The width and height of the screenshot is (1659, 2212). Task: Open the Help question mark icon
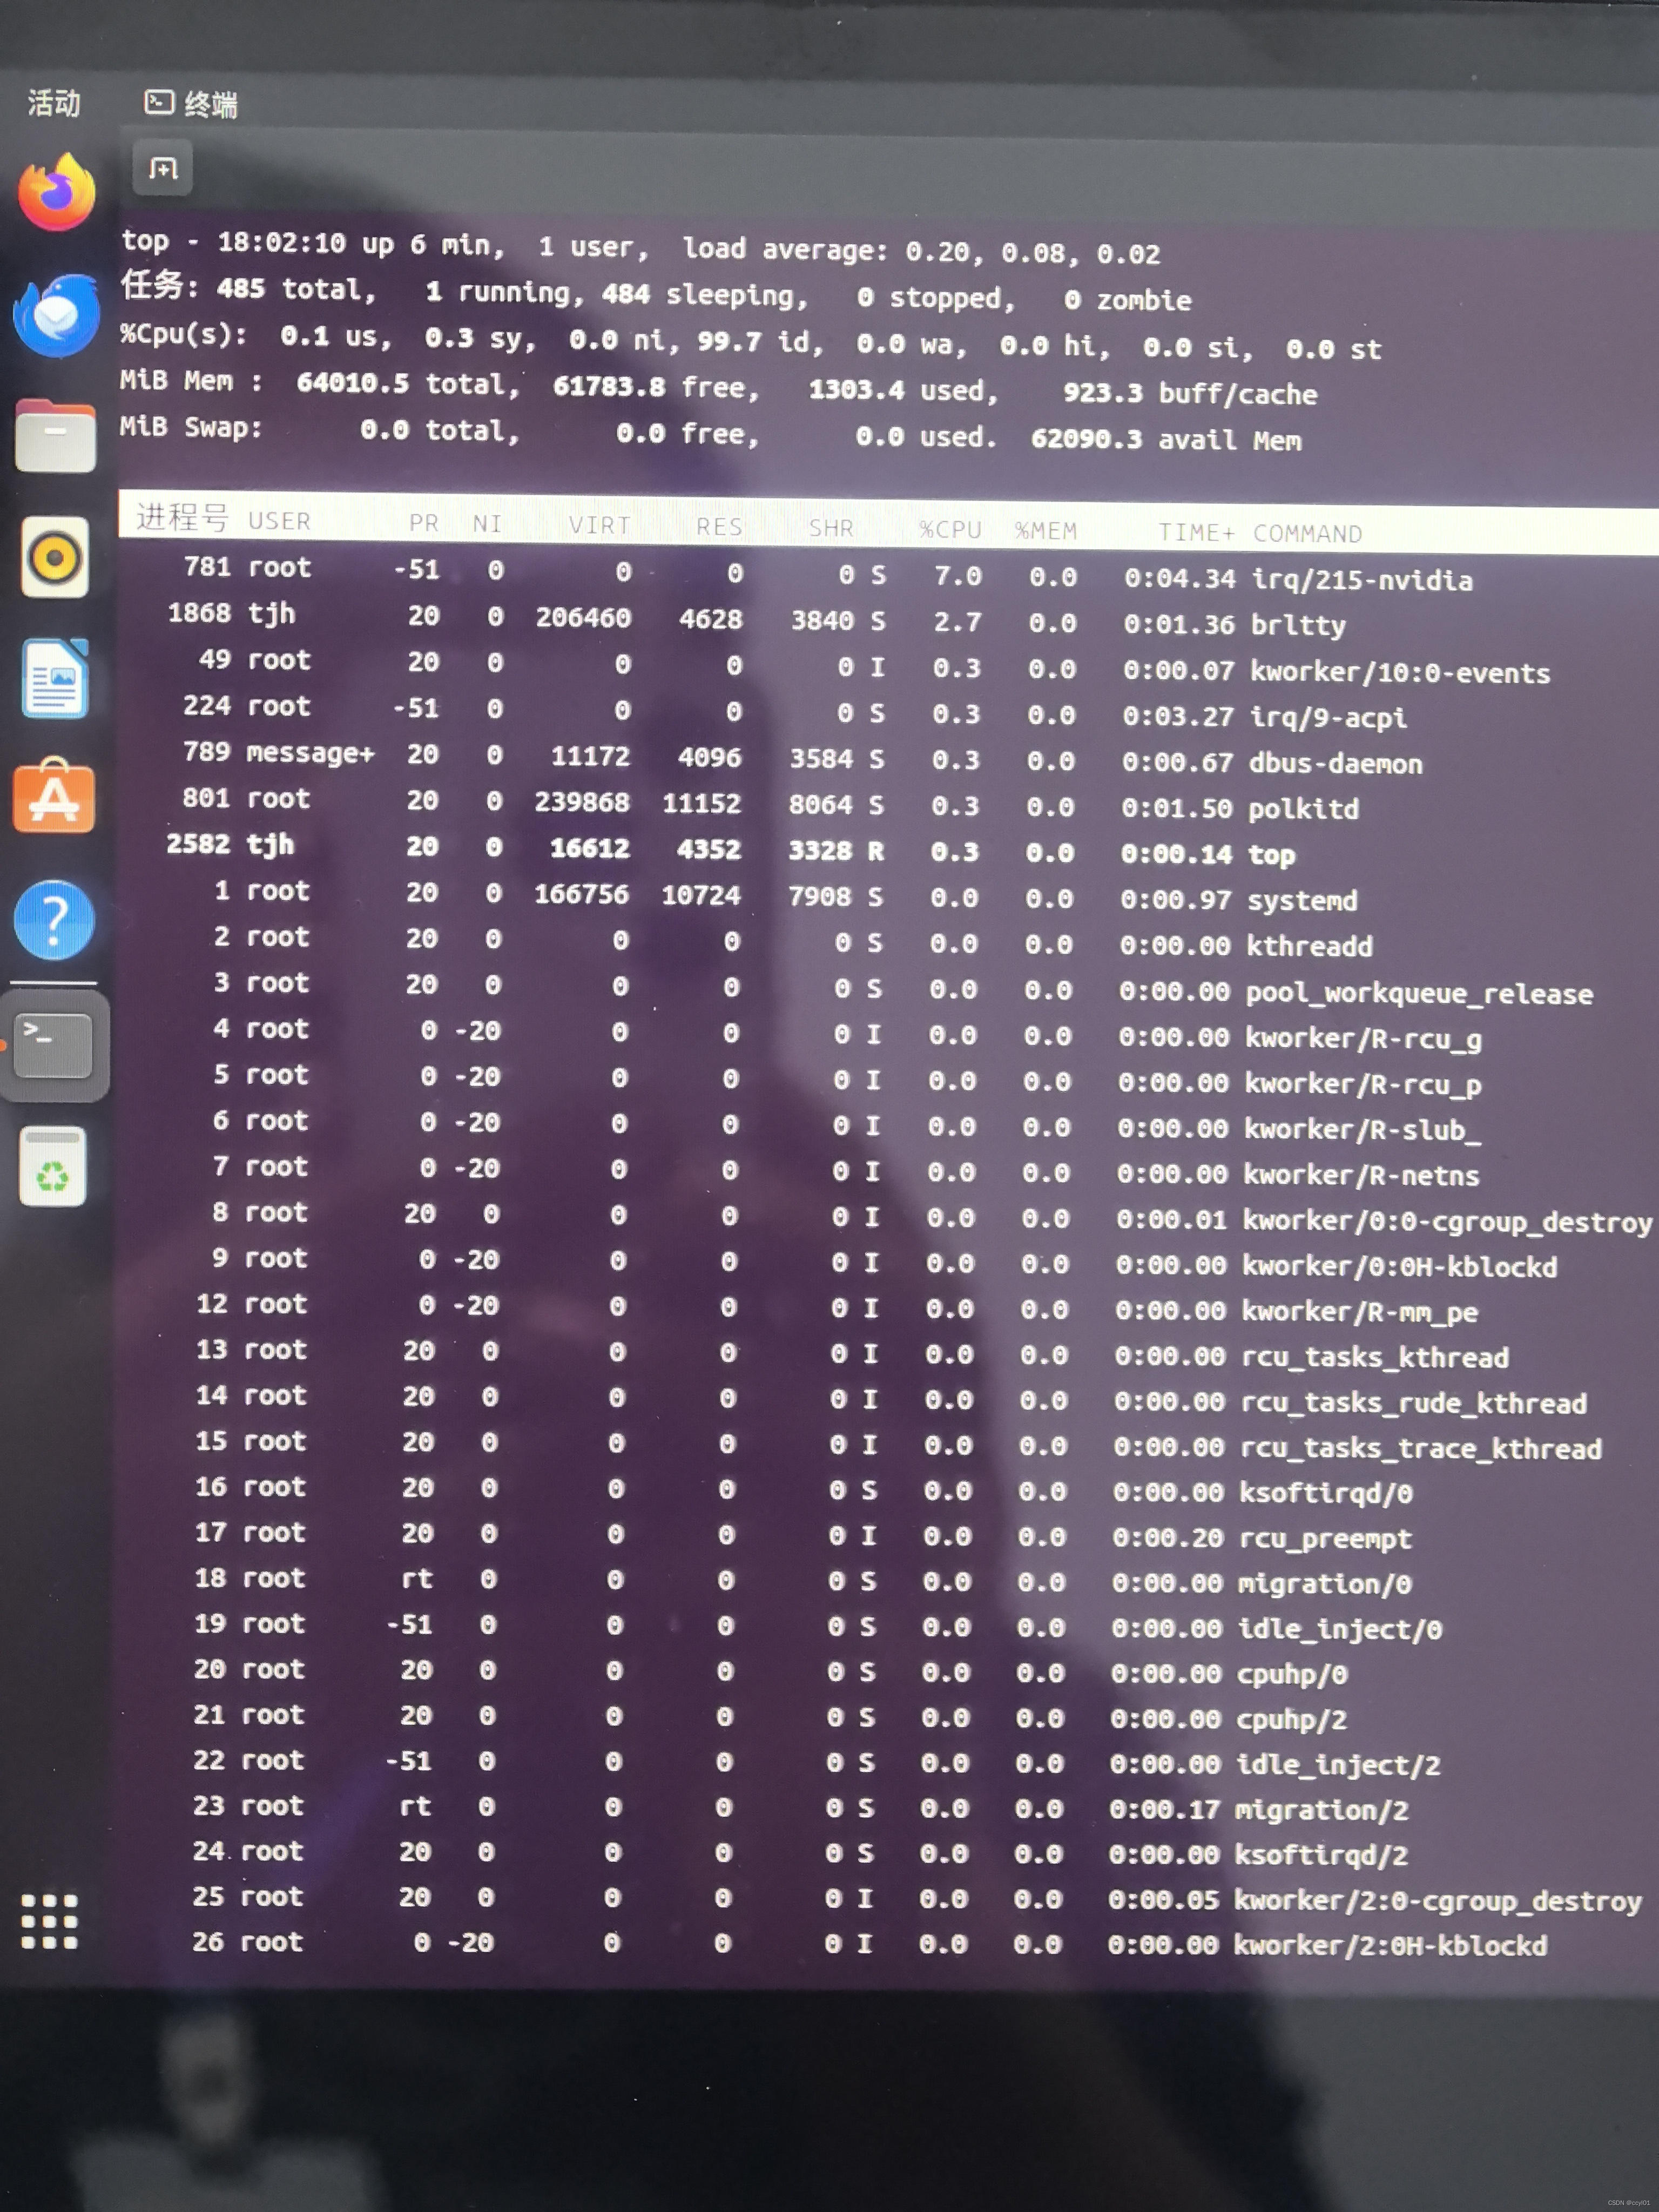[x=54, y=920]
